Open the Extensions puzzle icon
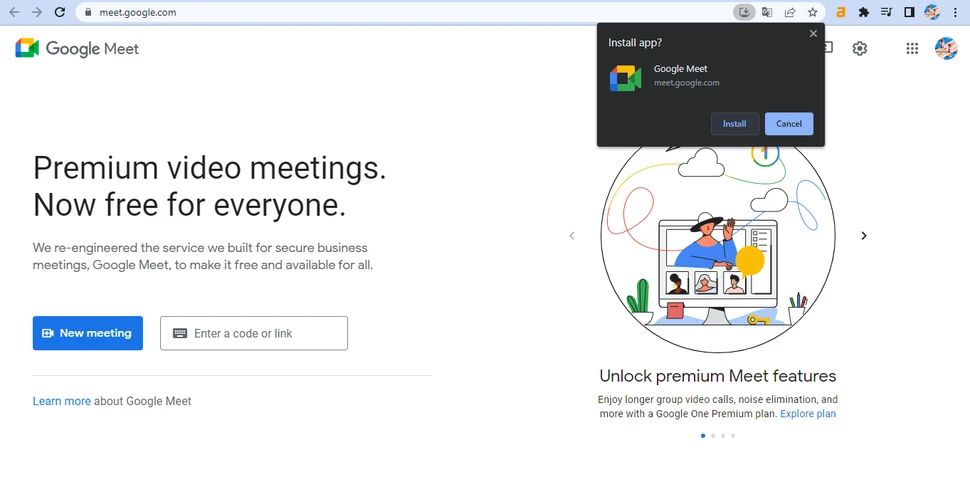Screen dimensions: 970x487 (864, 12)
